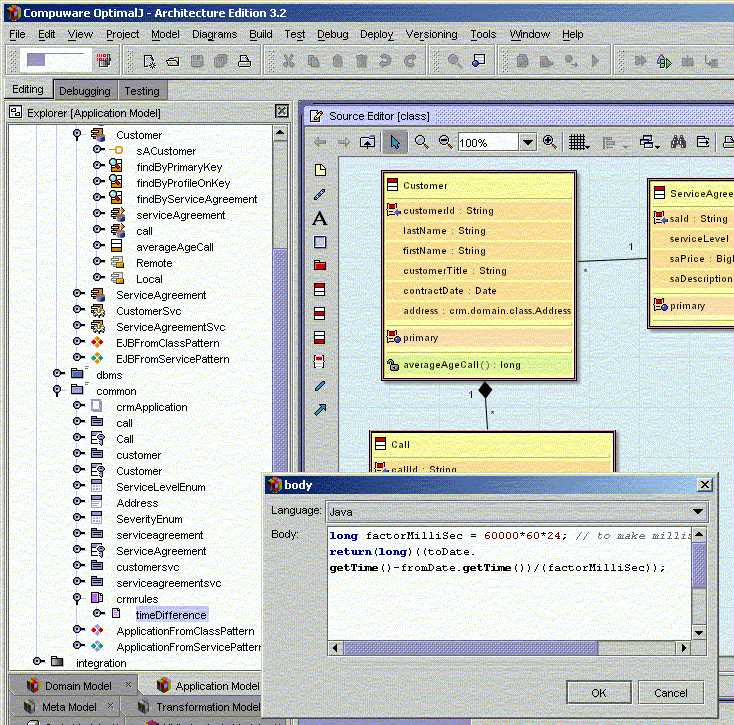Select ServiceLevelEnum in the Explorer tree

click(161, 487)
